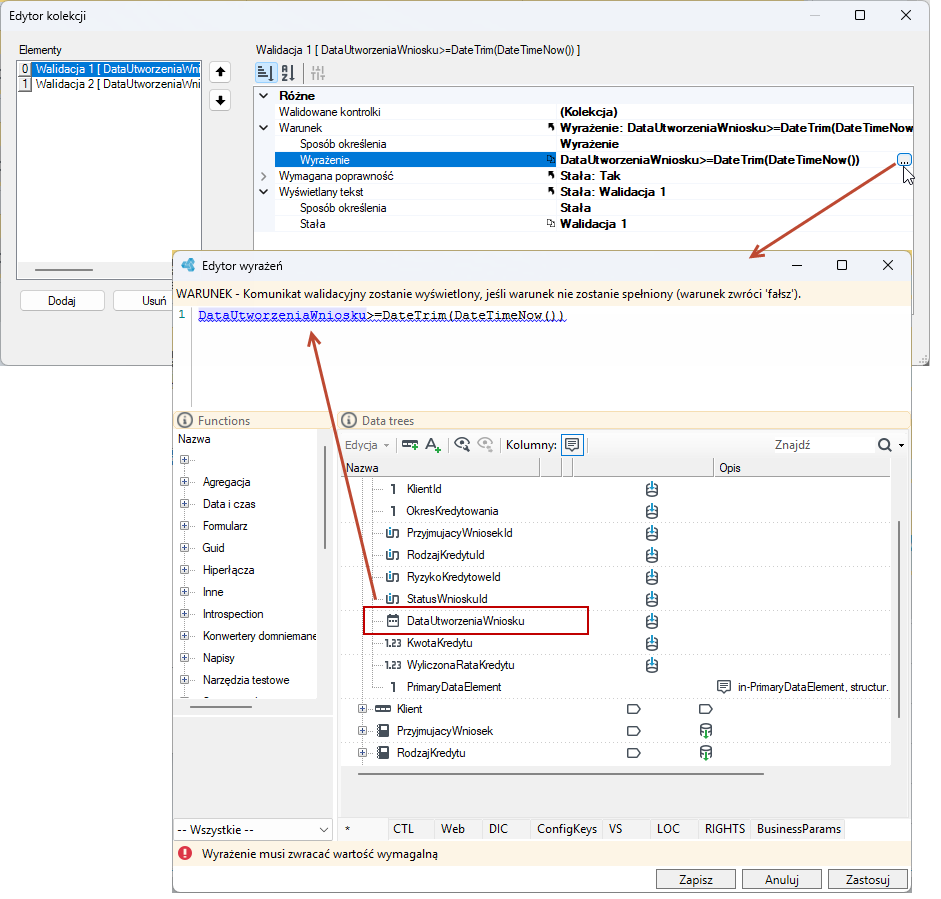Move the selected validation down
Screen dimensions: 941x899
click(x=220, y=100)
